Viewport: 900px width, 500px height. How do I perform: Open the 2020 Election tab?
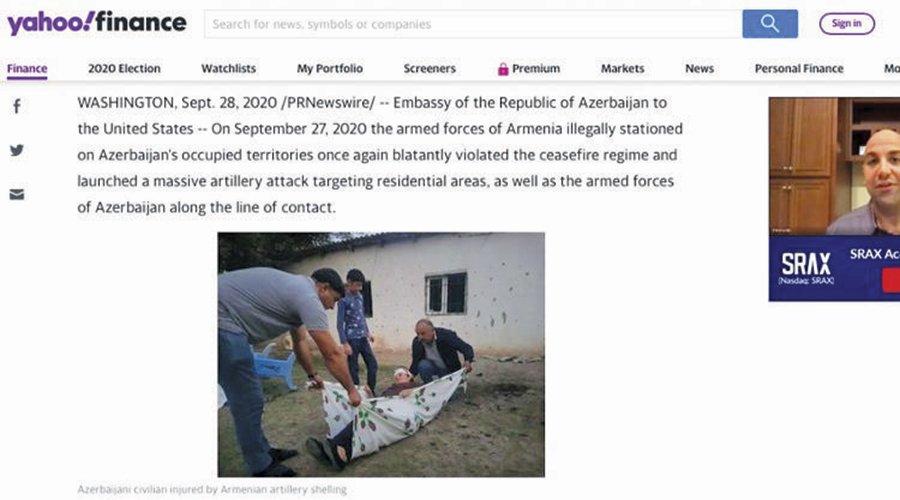pos(124,69)
